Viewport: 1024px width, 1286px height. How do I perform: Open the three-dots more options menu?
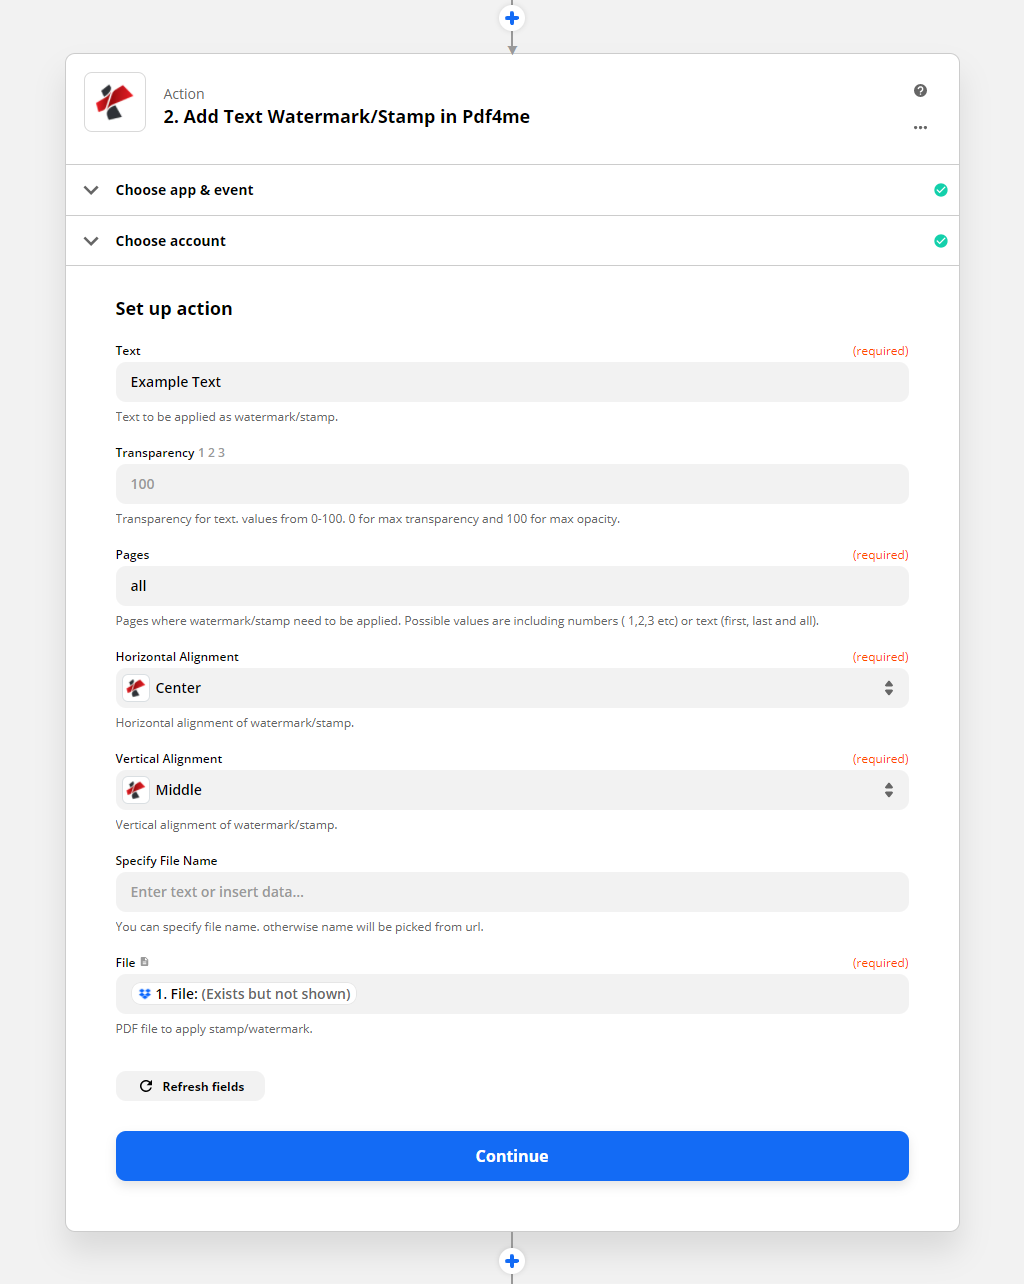point(920,128)
